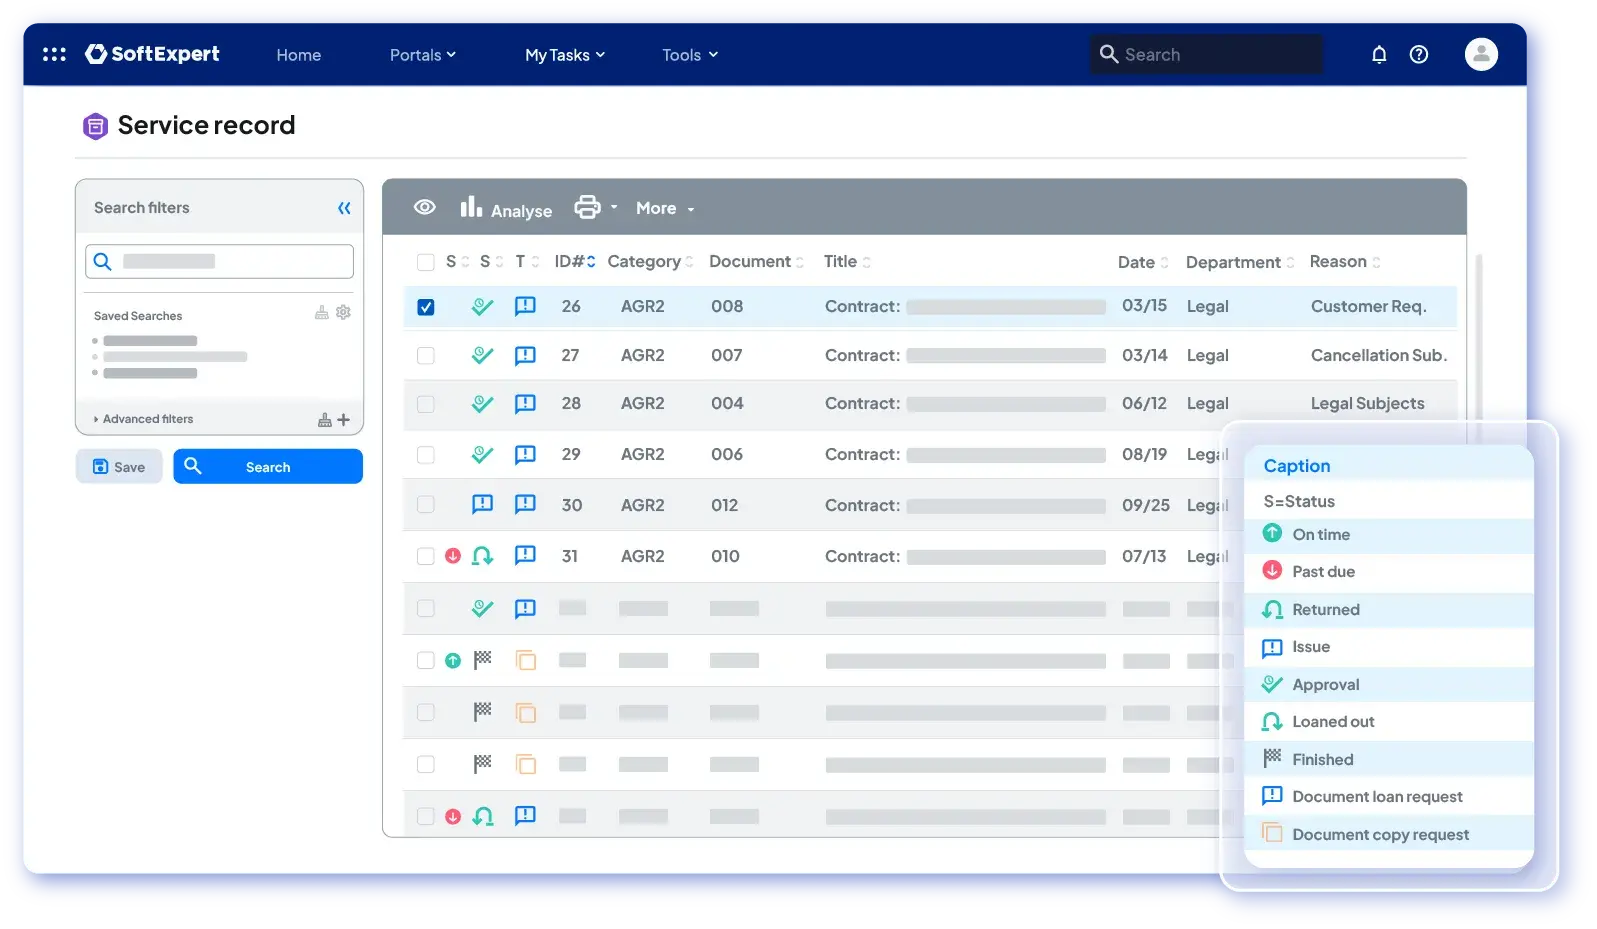The height and width of the screenshot is (929, 1597).
Task: Sort by the Document column
Action: (756, 261)
